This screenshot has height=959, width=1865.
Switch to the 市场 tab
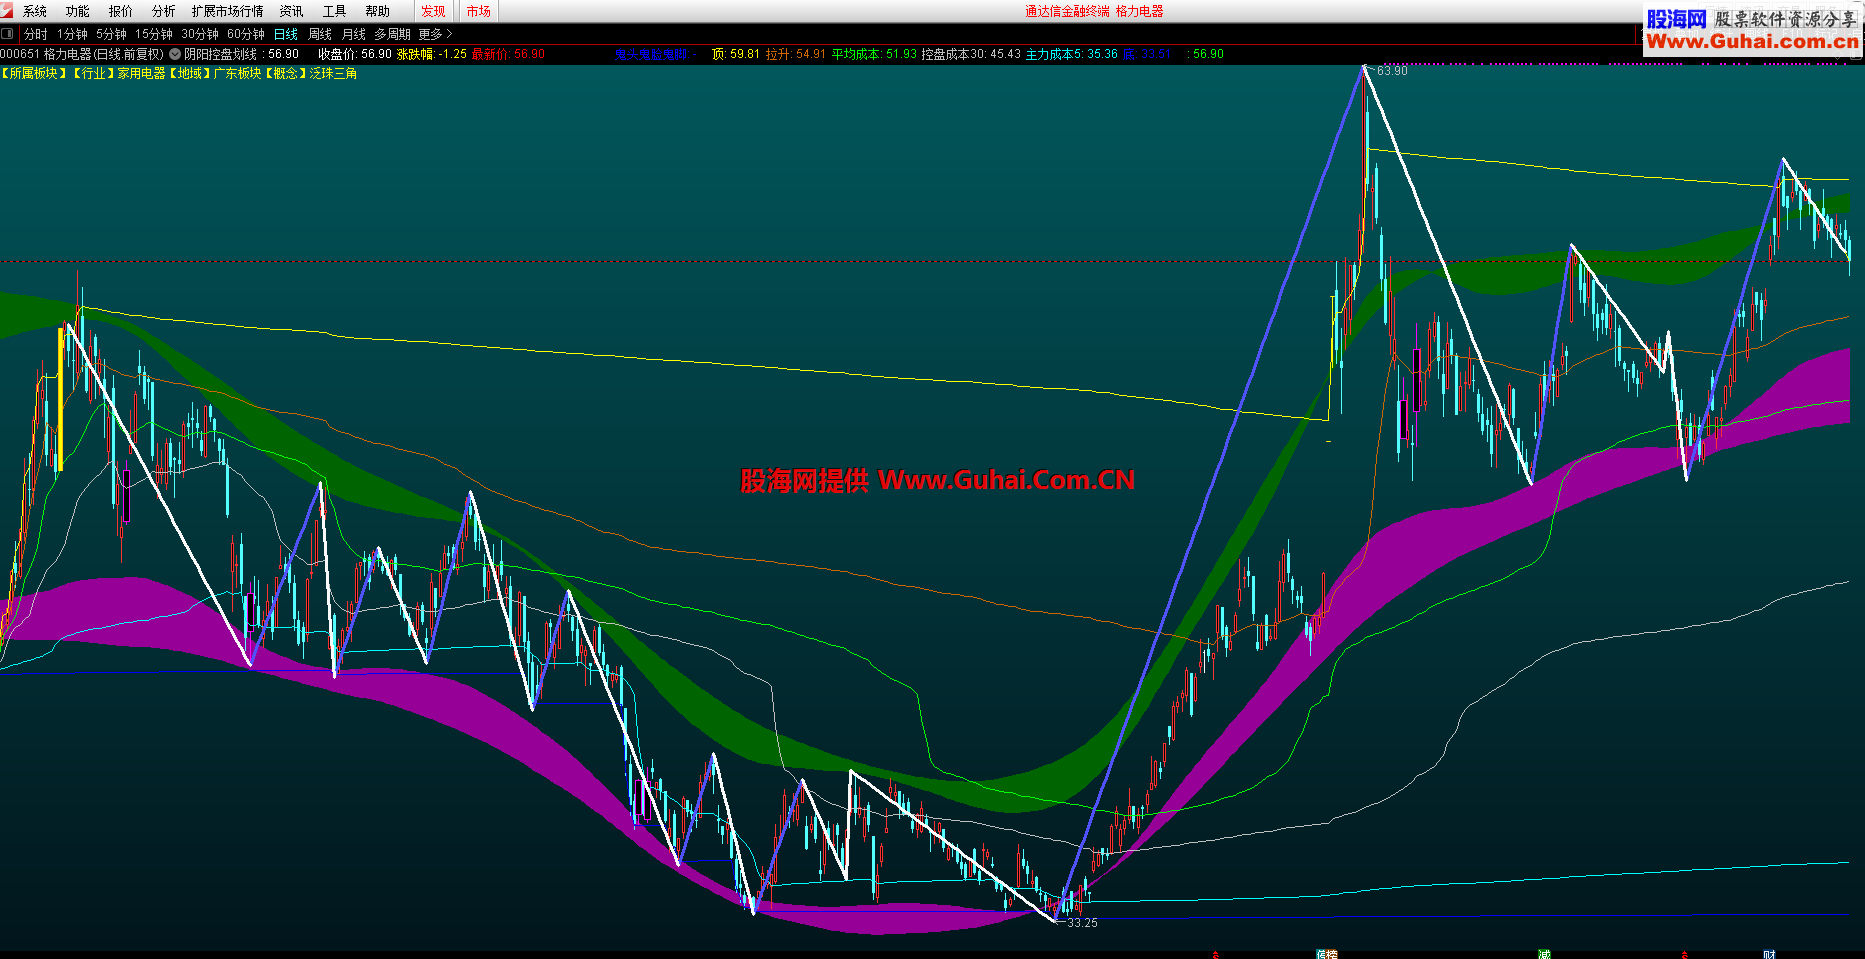(479, 11)
